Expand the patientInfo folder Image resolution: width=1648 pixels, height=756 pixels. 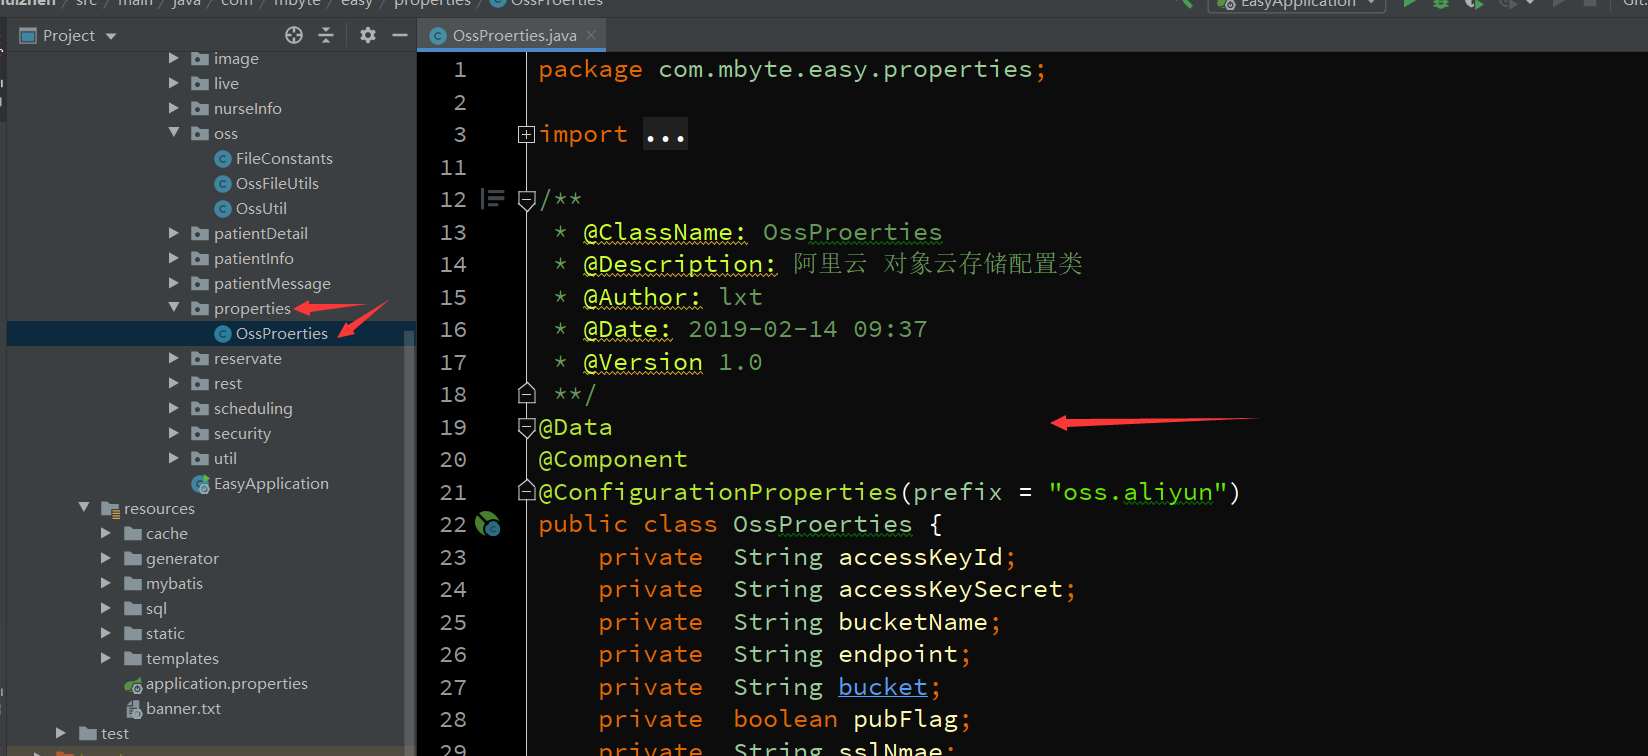pyautogui.click(x=174, y=258)
